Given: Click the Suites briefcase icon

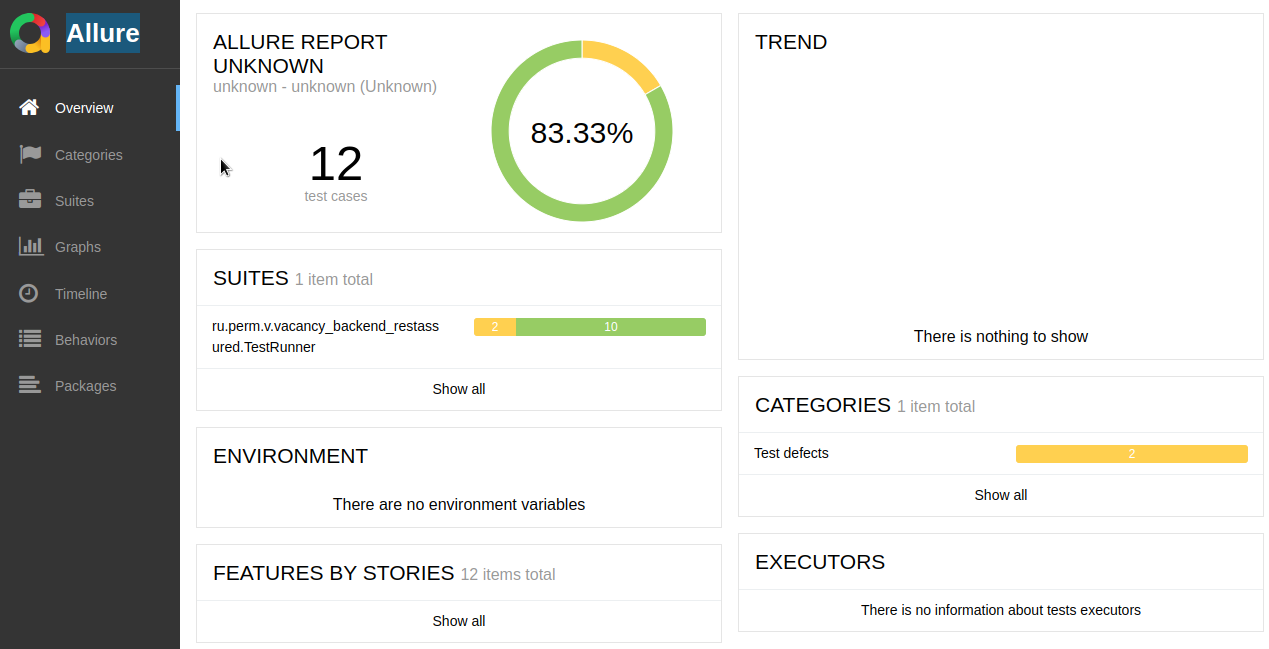Looking at the screenshot, I should [x=30, y=200].
